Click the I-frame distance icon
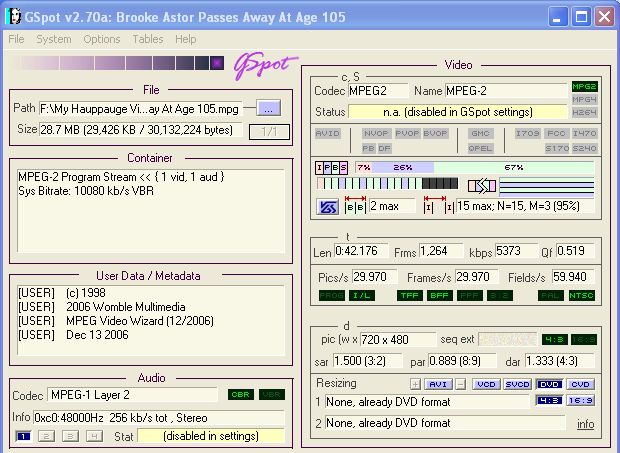The image size is (620, 453). tap(439, 204)
